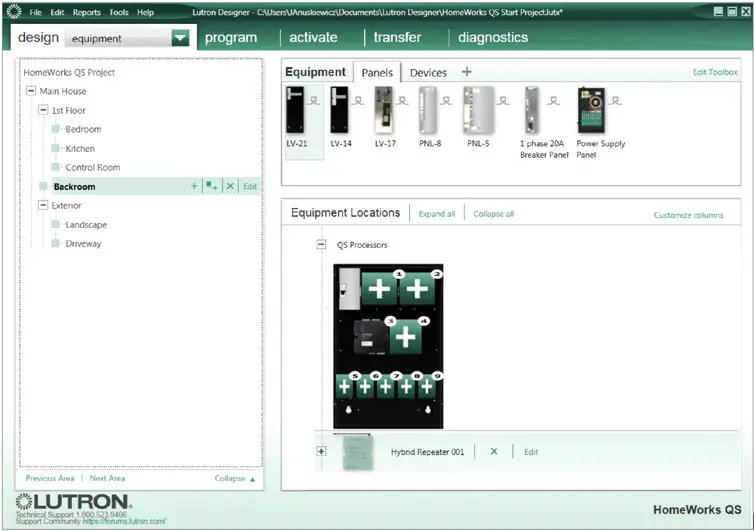This screenshot has height=531, width=754.
Task: Click the Edit Toolbox link
Action: click(715, 72)
